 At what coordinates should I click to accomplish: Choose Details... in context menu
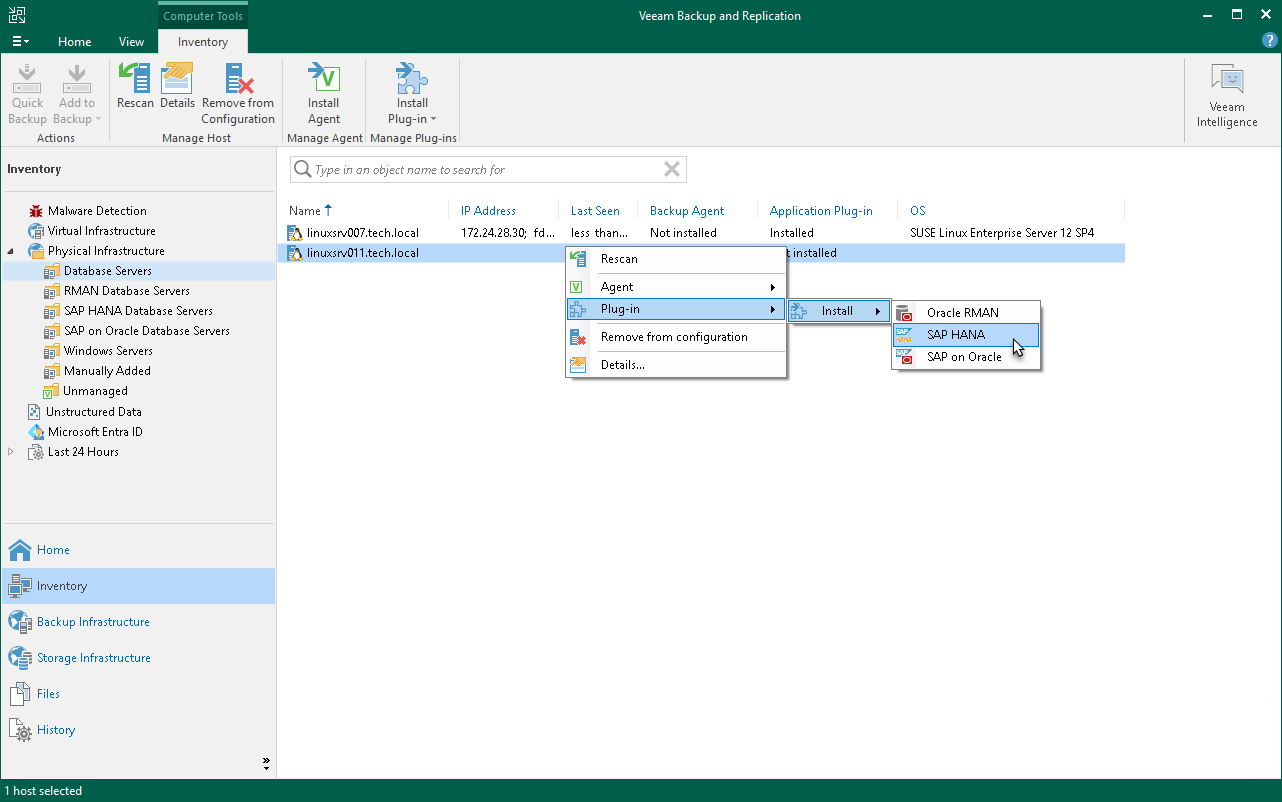click(676, 365)
